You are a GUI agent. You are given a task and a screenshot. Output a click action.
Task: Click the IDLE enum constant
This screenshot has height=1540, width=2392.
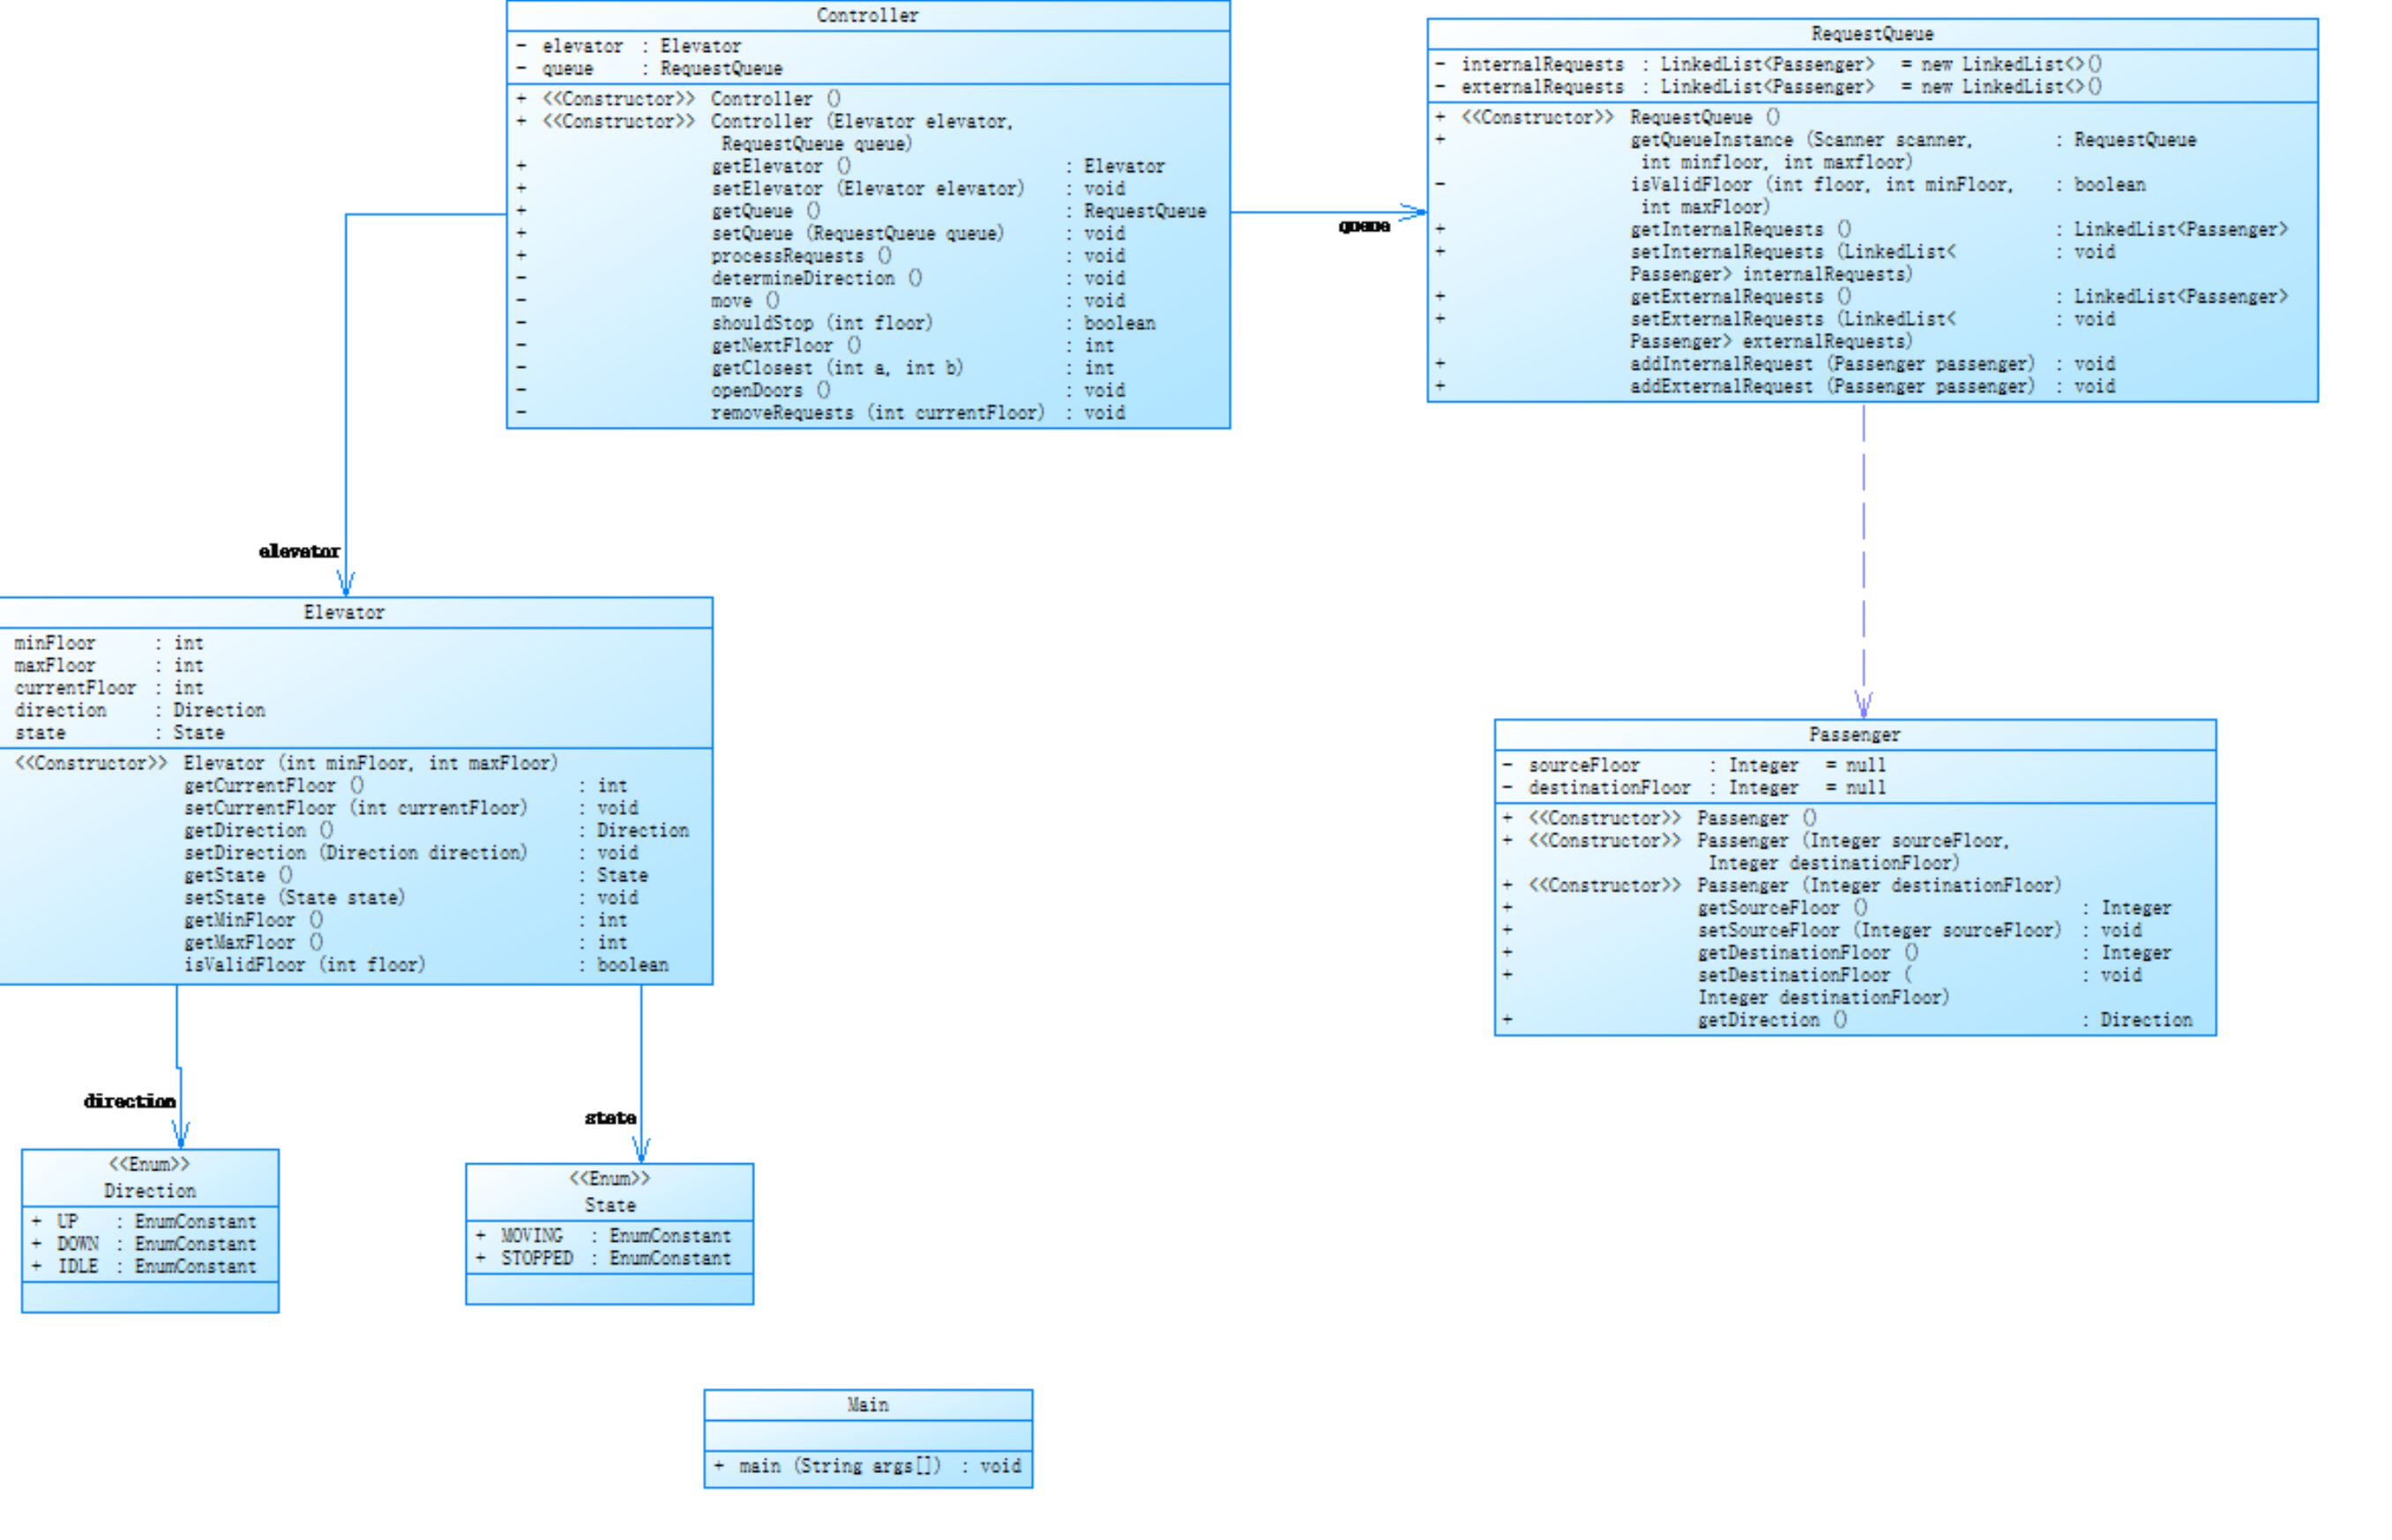tap(78, 1266)
